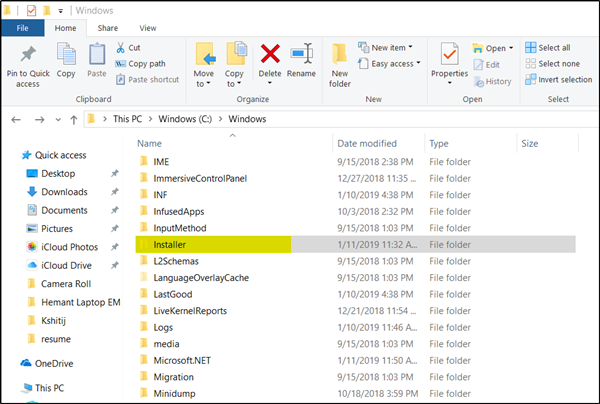Screen dimensions: 600x404
Task: Click Select all in Select group
Action: tap(554, 47)
